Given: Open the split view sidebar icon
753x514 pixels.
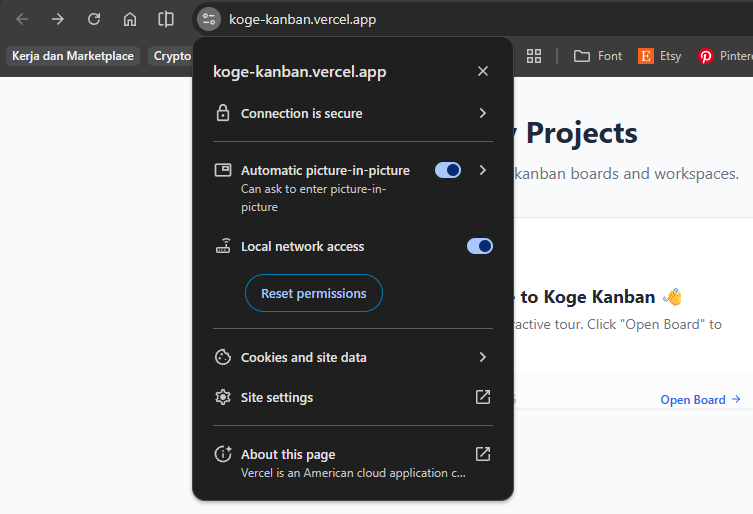Looking at the screenshot, I should click(x=166, y=19).
